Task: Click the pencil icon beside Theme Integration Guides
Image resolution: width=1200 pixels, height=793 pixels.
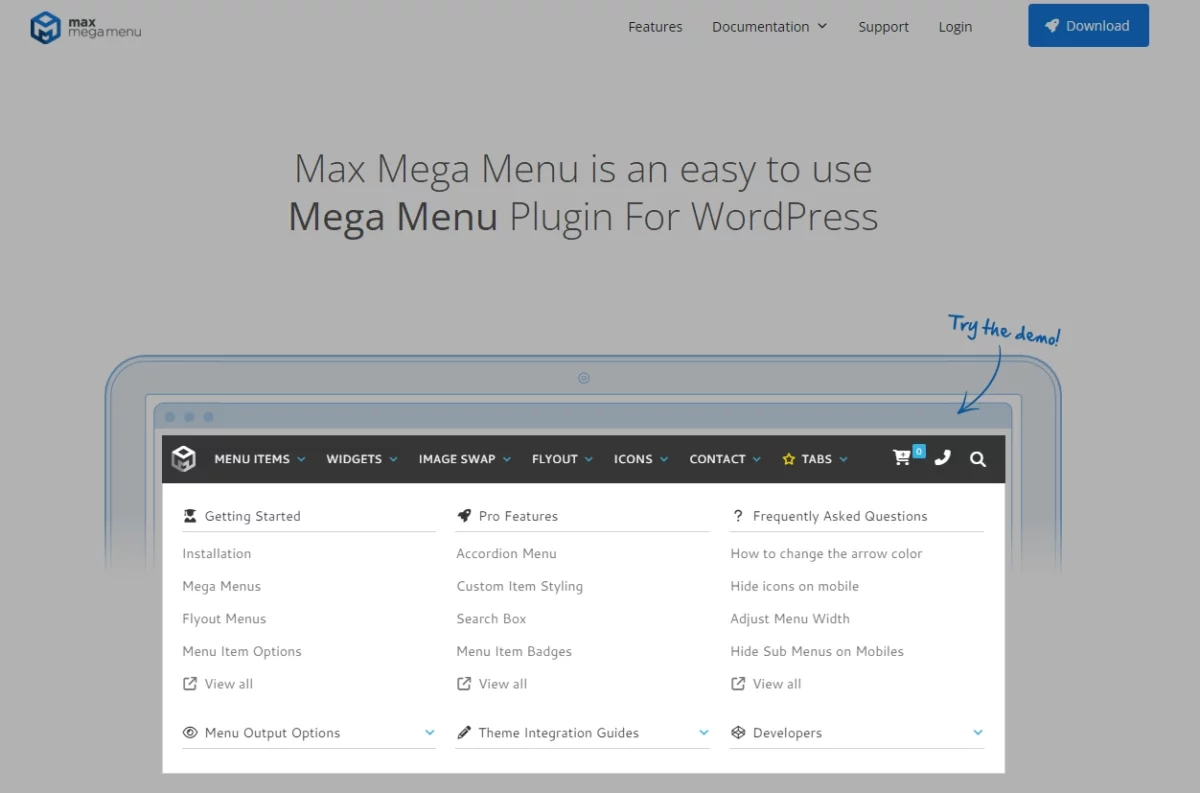Action: click(464, 733)
